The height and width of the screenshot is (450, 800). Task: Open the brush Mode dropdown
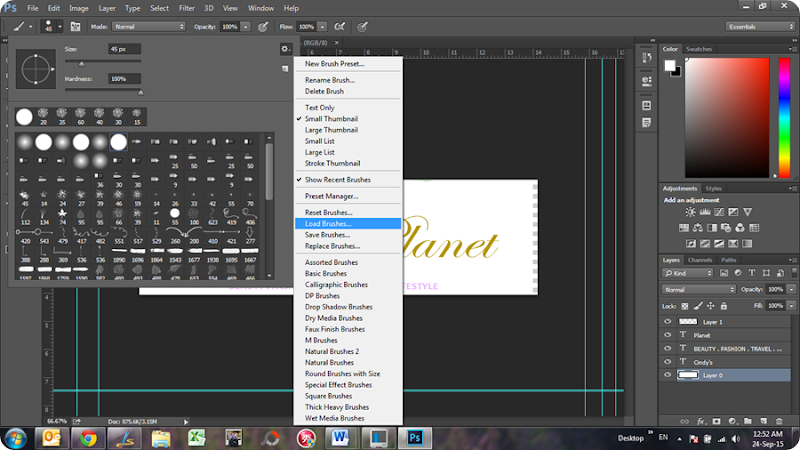[x=148, y=26]
